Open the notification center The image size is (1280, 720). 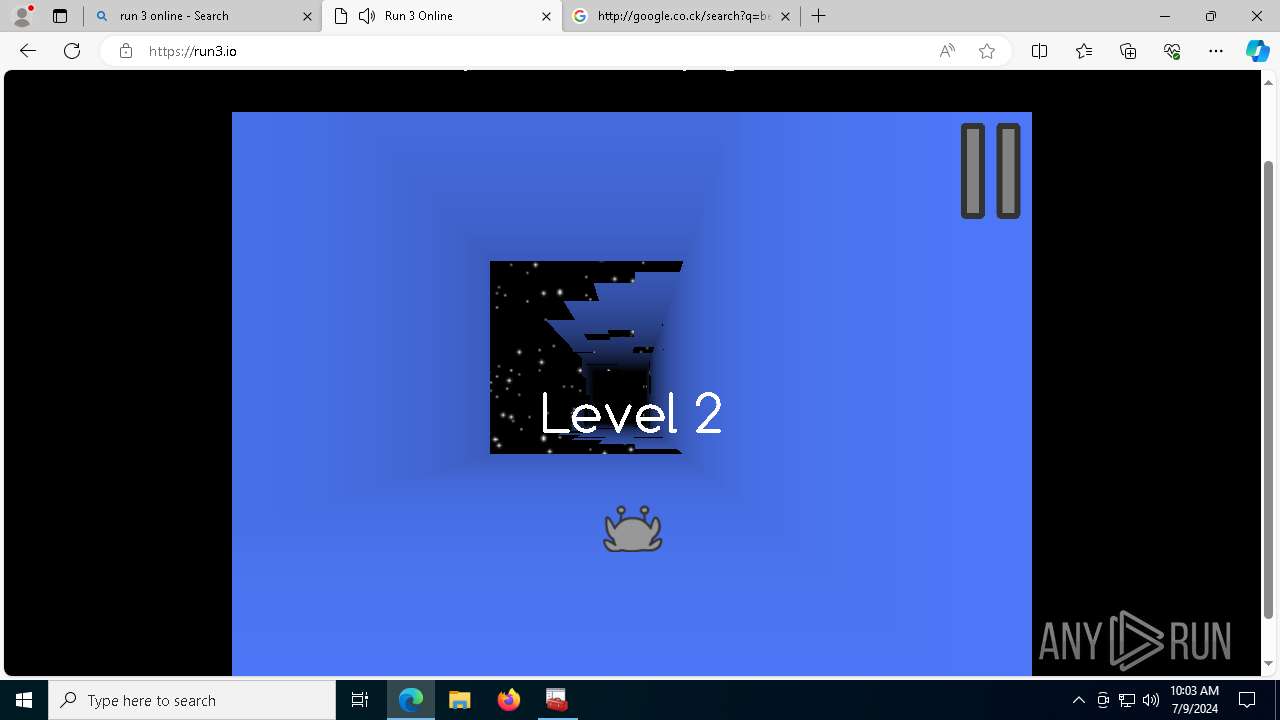coord(1247,700)
